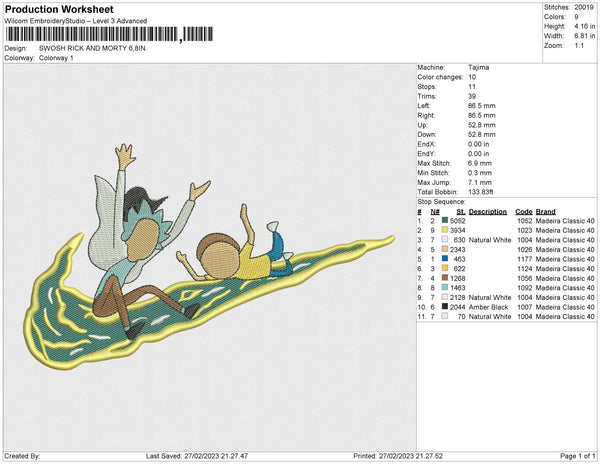Select the 'Stop Sequence:' heading
Screen dimensions: 600x464
tap(441, 202)
